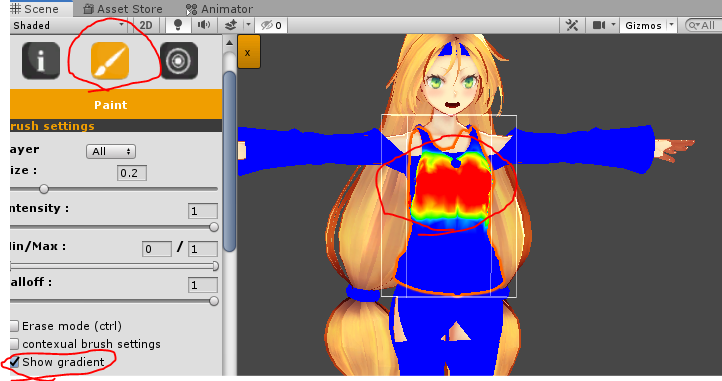Toggle scene audio speaker icon
722x381 pixels.
point(204,25)
